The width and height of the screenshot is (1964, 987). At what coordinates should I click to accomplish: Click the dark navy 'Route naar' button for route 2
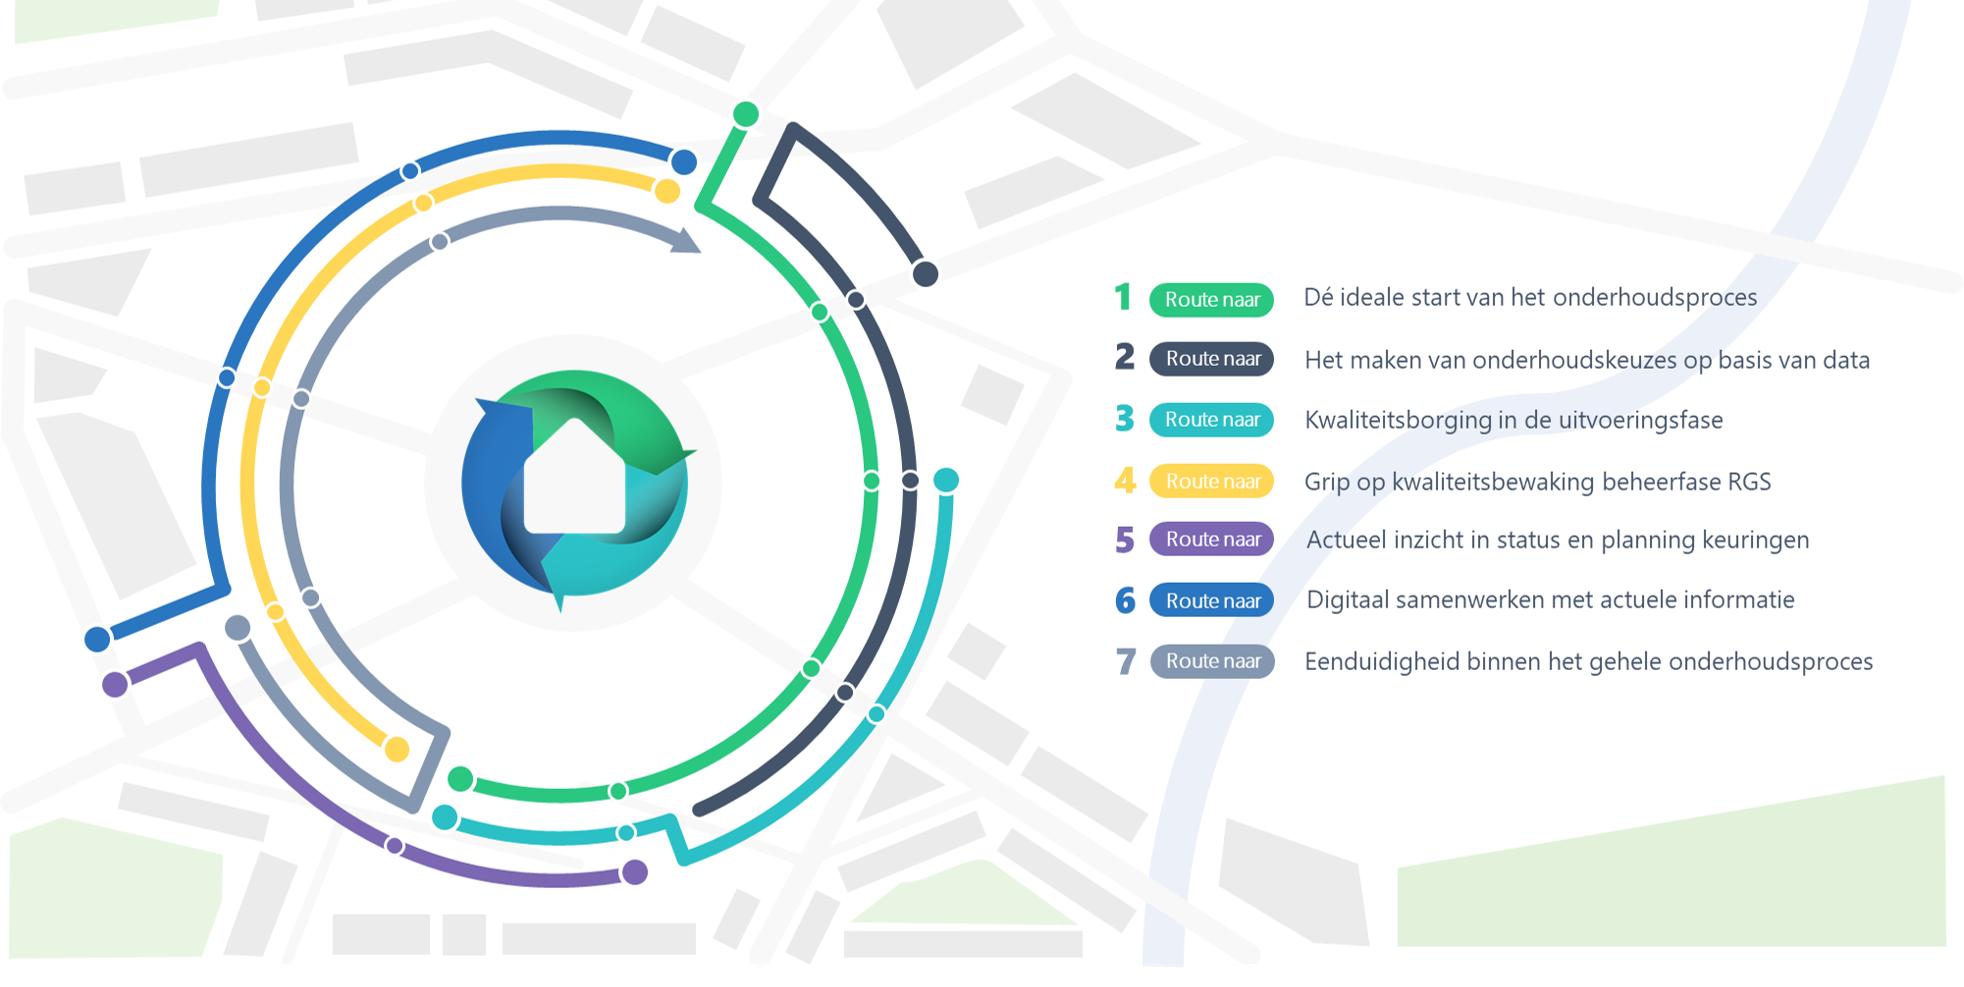point(1211,359)
